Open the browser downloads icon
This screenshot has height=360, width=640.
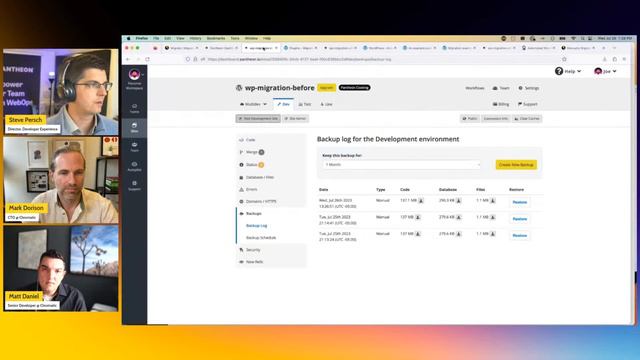point(605,59)
